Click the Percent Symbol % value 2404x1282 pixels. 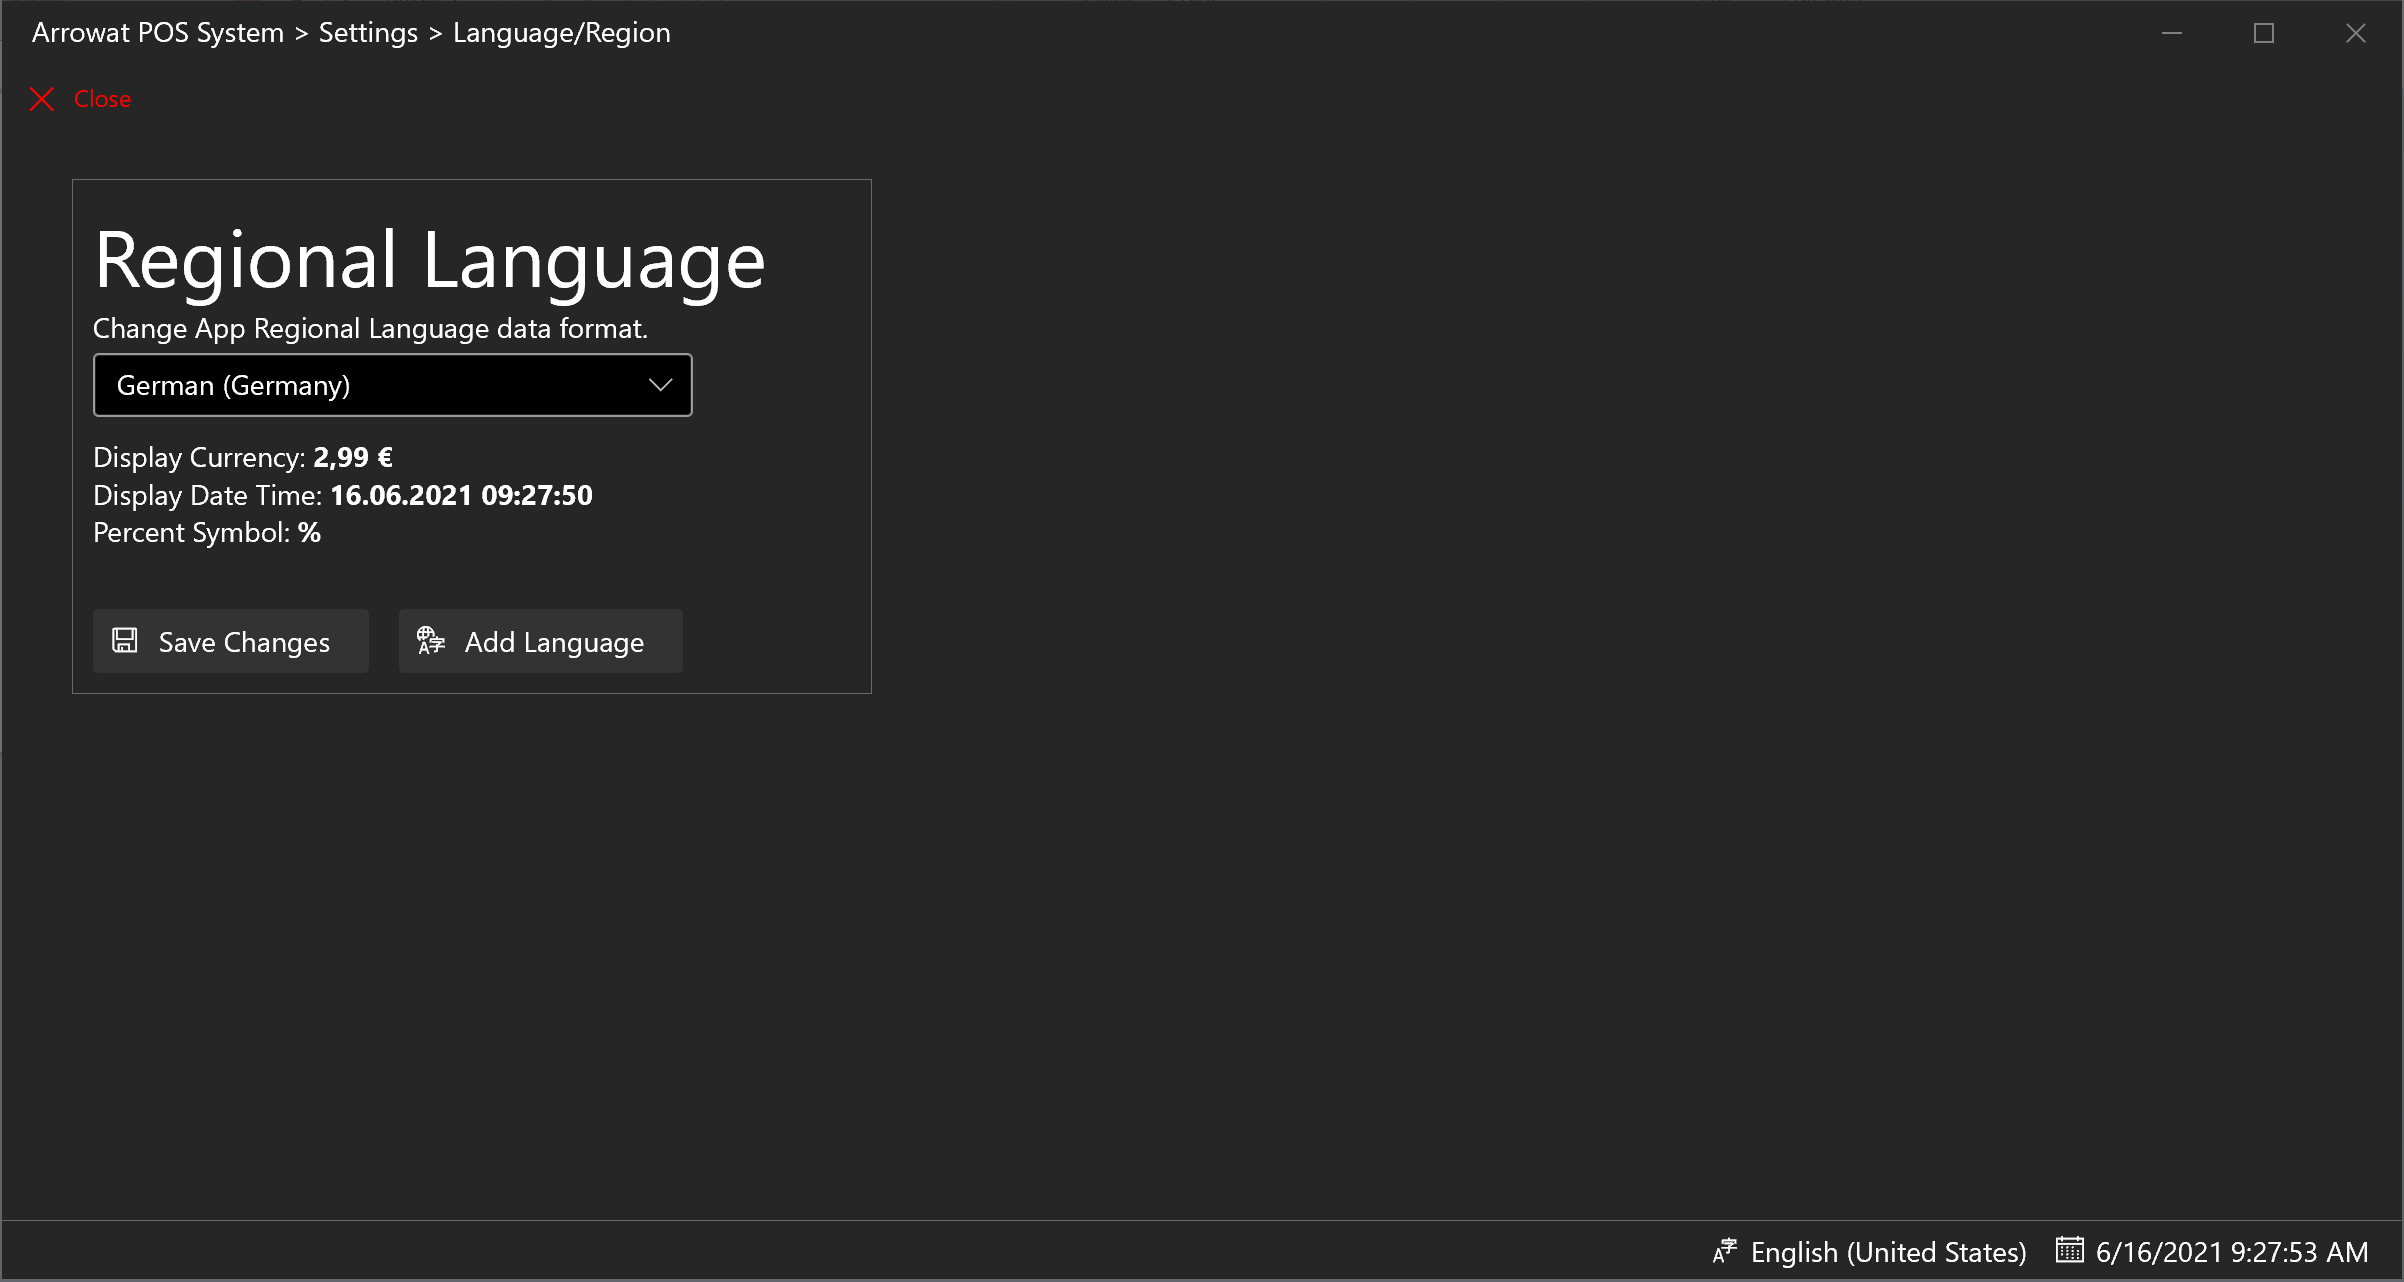(309, 532)
